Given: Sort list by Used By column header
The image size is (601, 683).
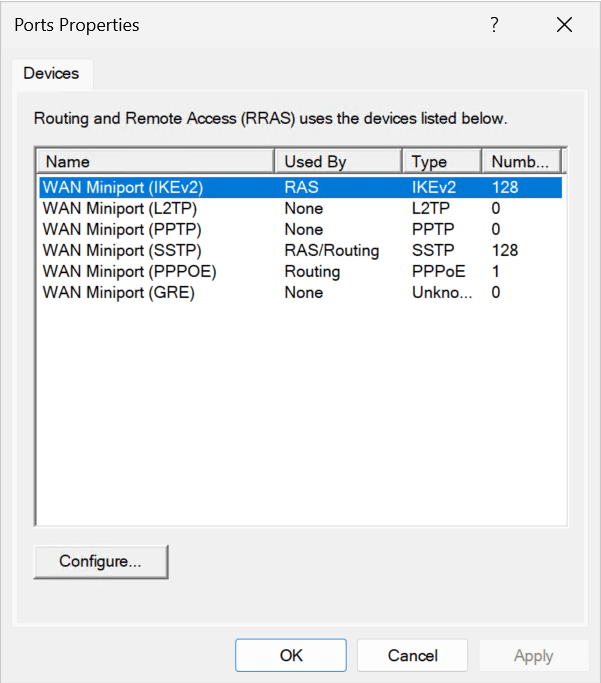Looking at the screenshot, I should (337, 161).
